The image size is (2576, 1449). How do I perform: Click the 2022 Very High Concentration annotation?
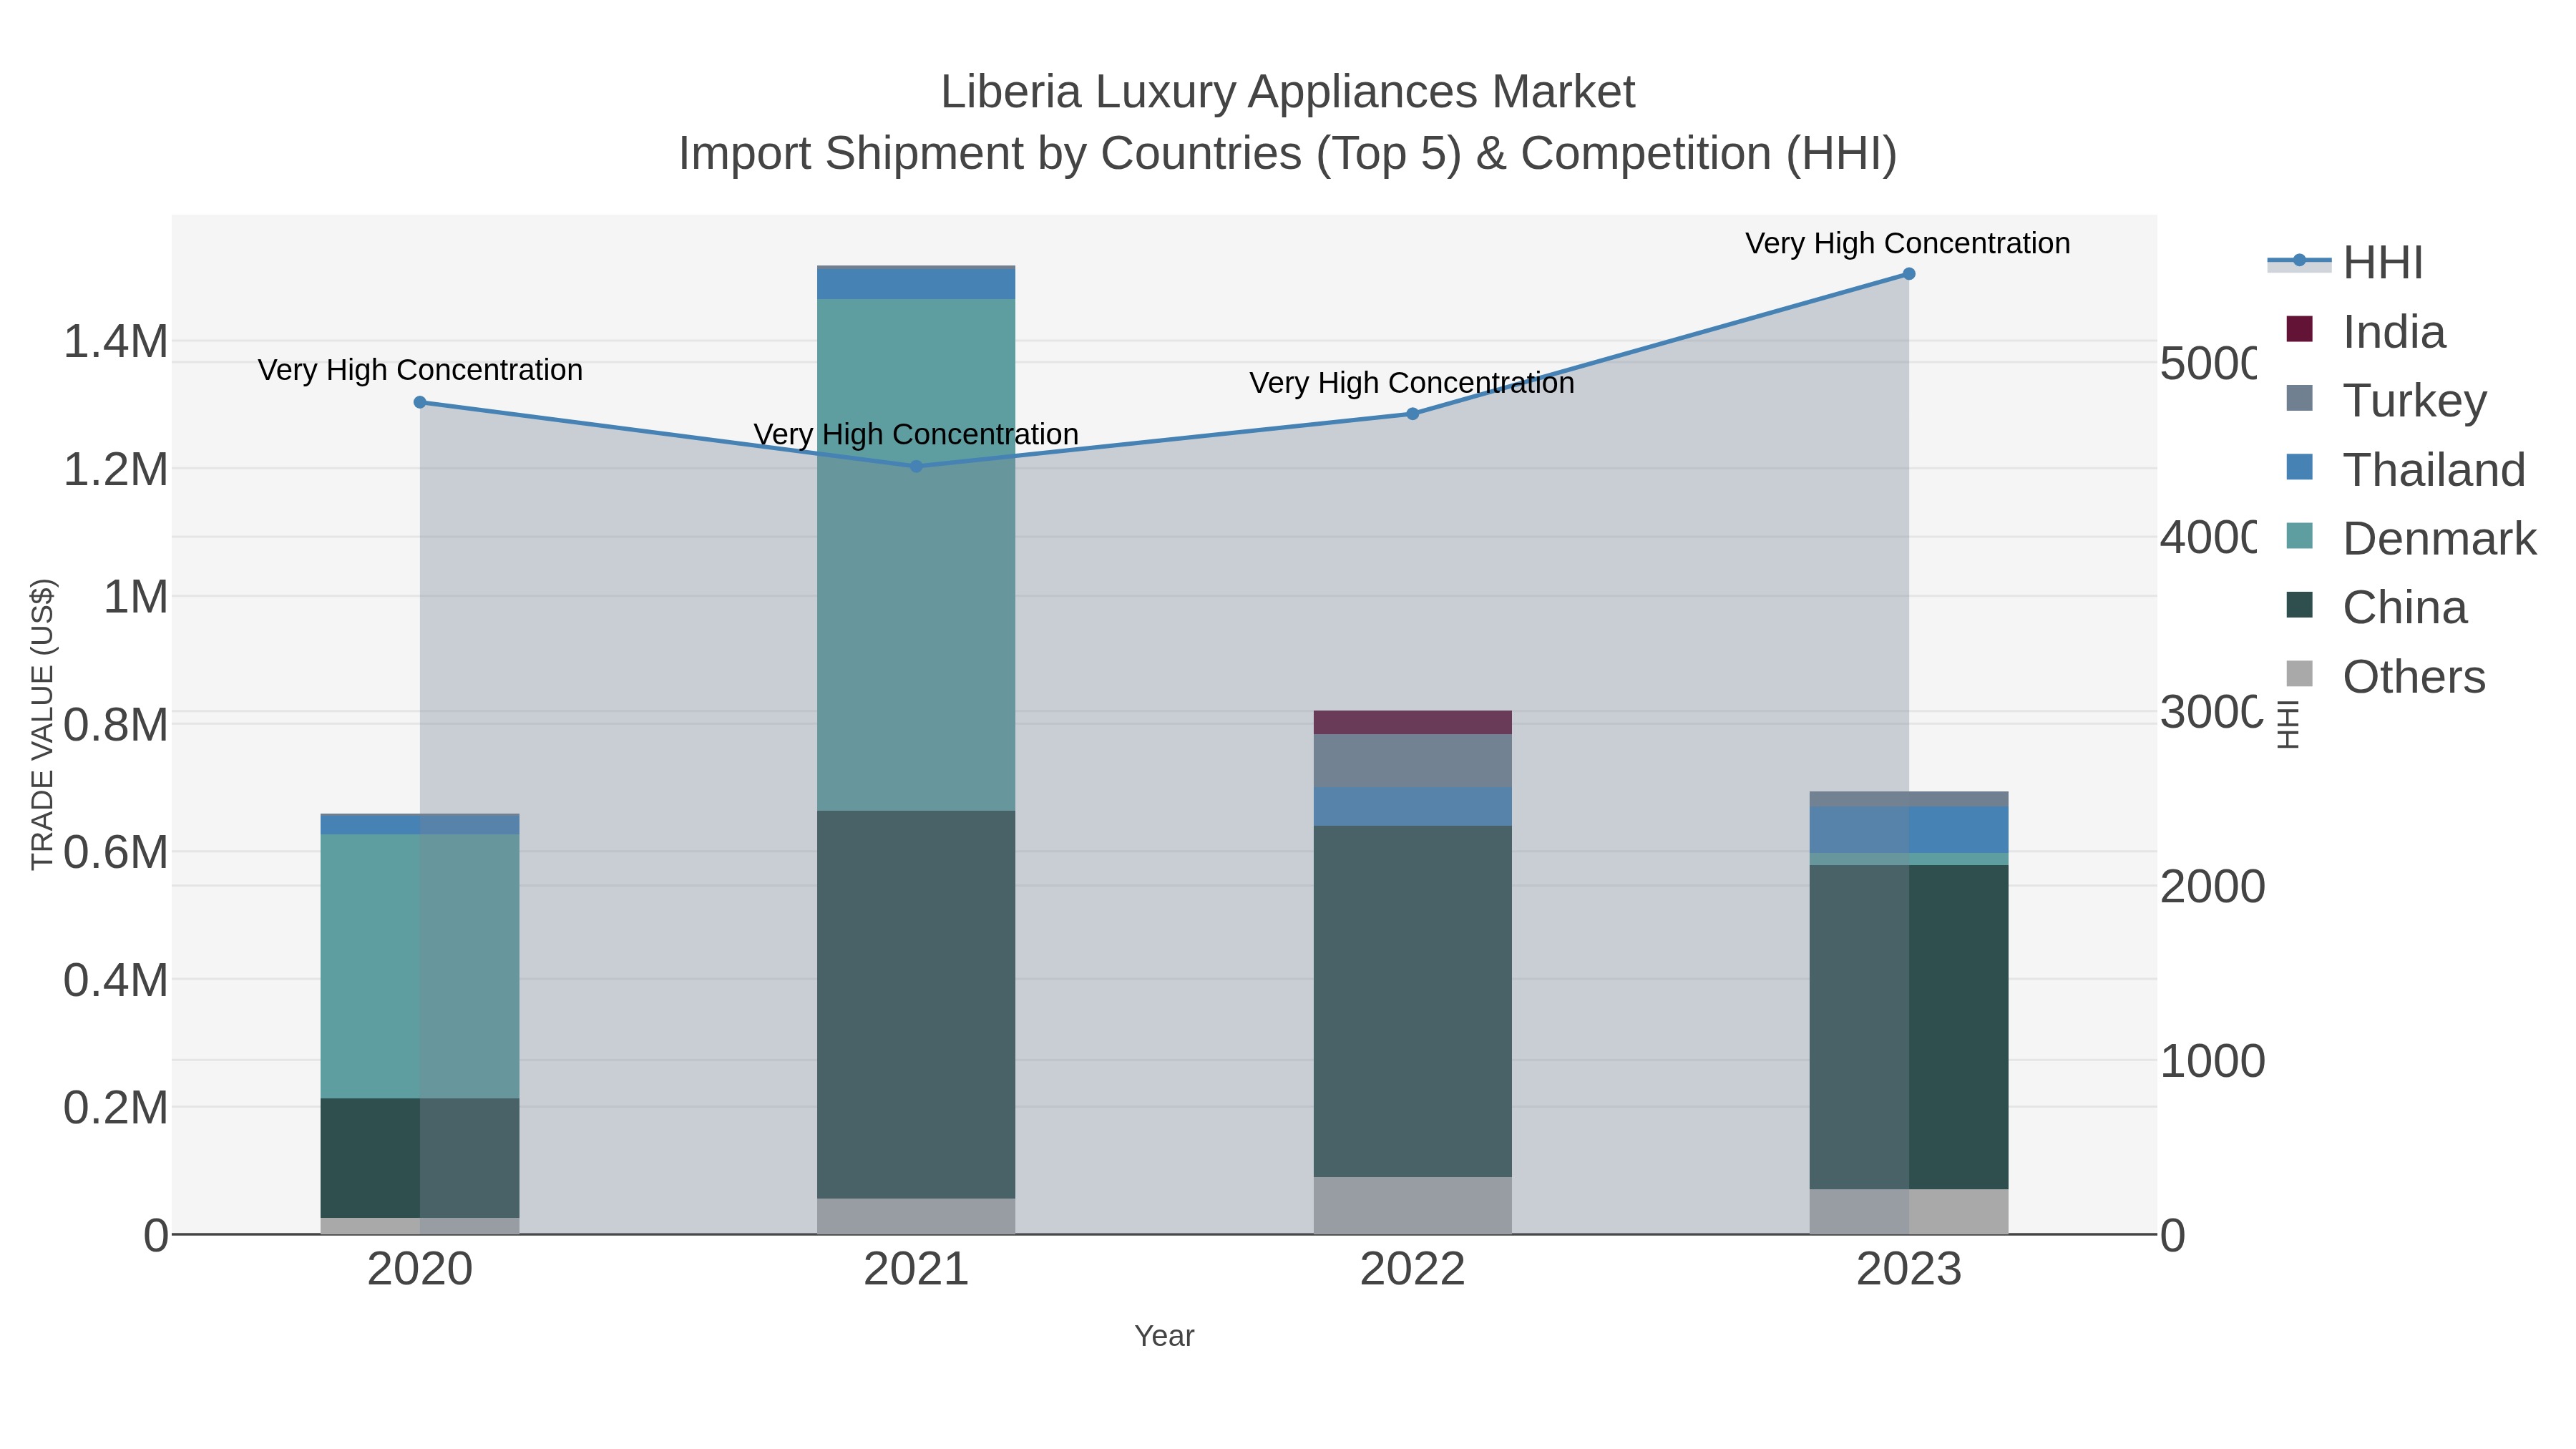click(1412, 383)
